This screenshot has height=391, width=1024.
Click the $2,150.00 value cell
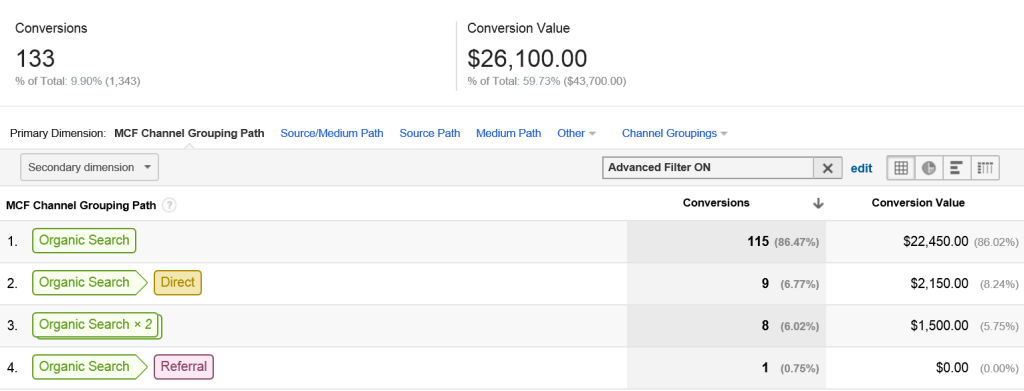[940, 284]
